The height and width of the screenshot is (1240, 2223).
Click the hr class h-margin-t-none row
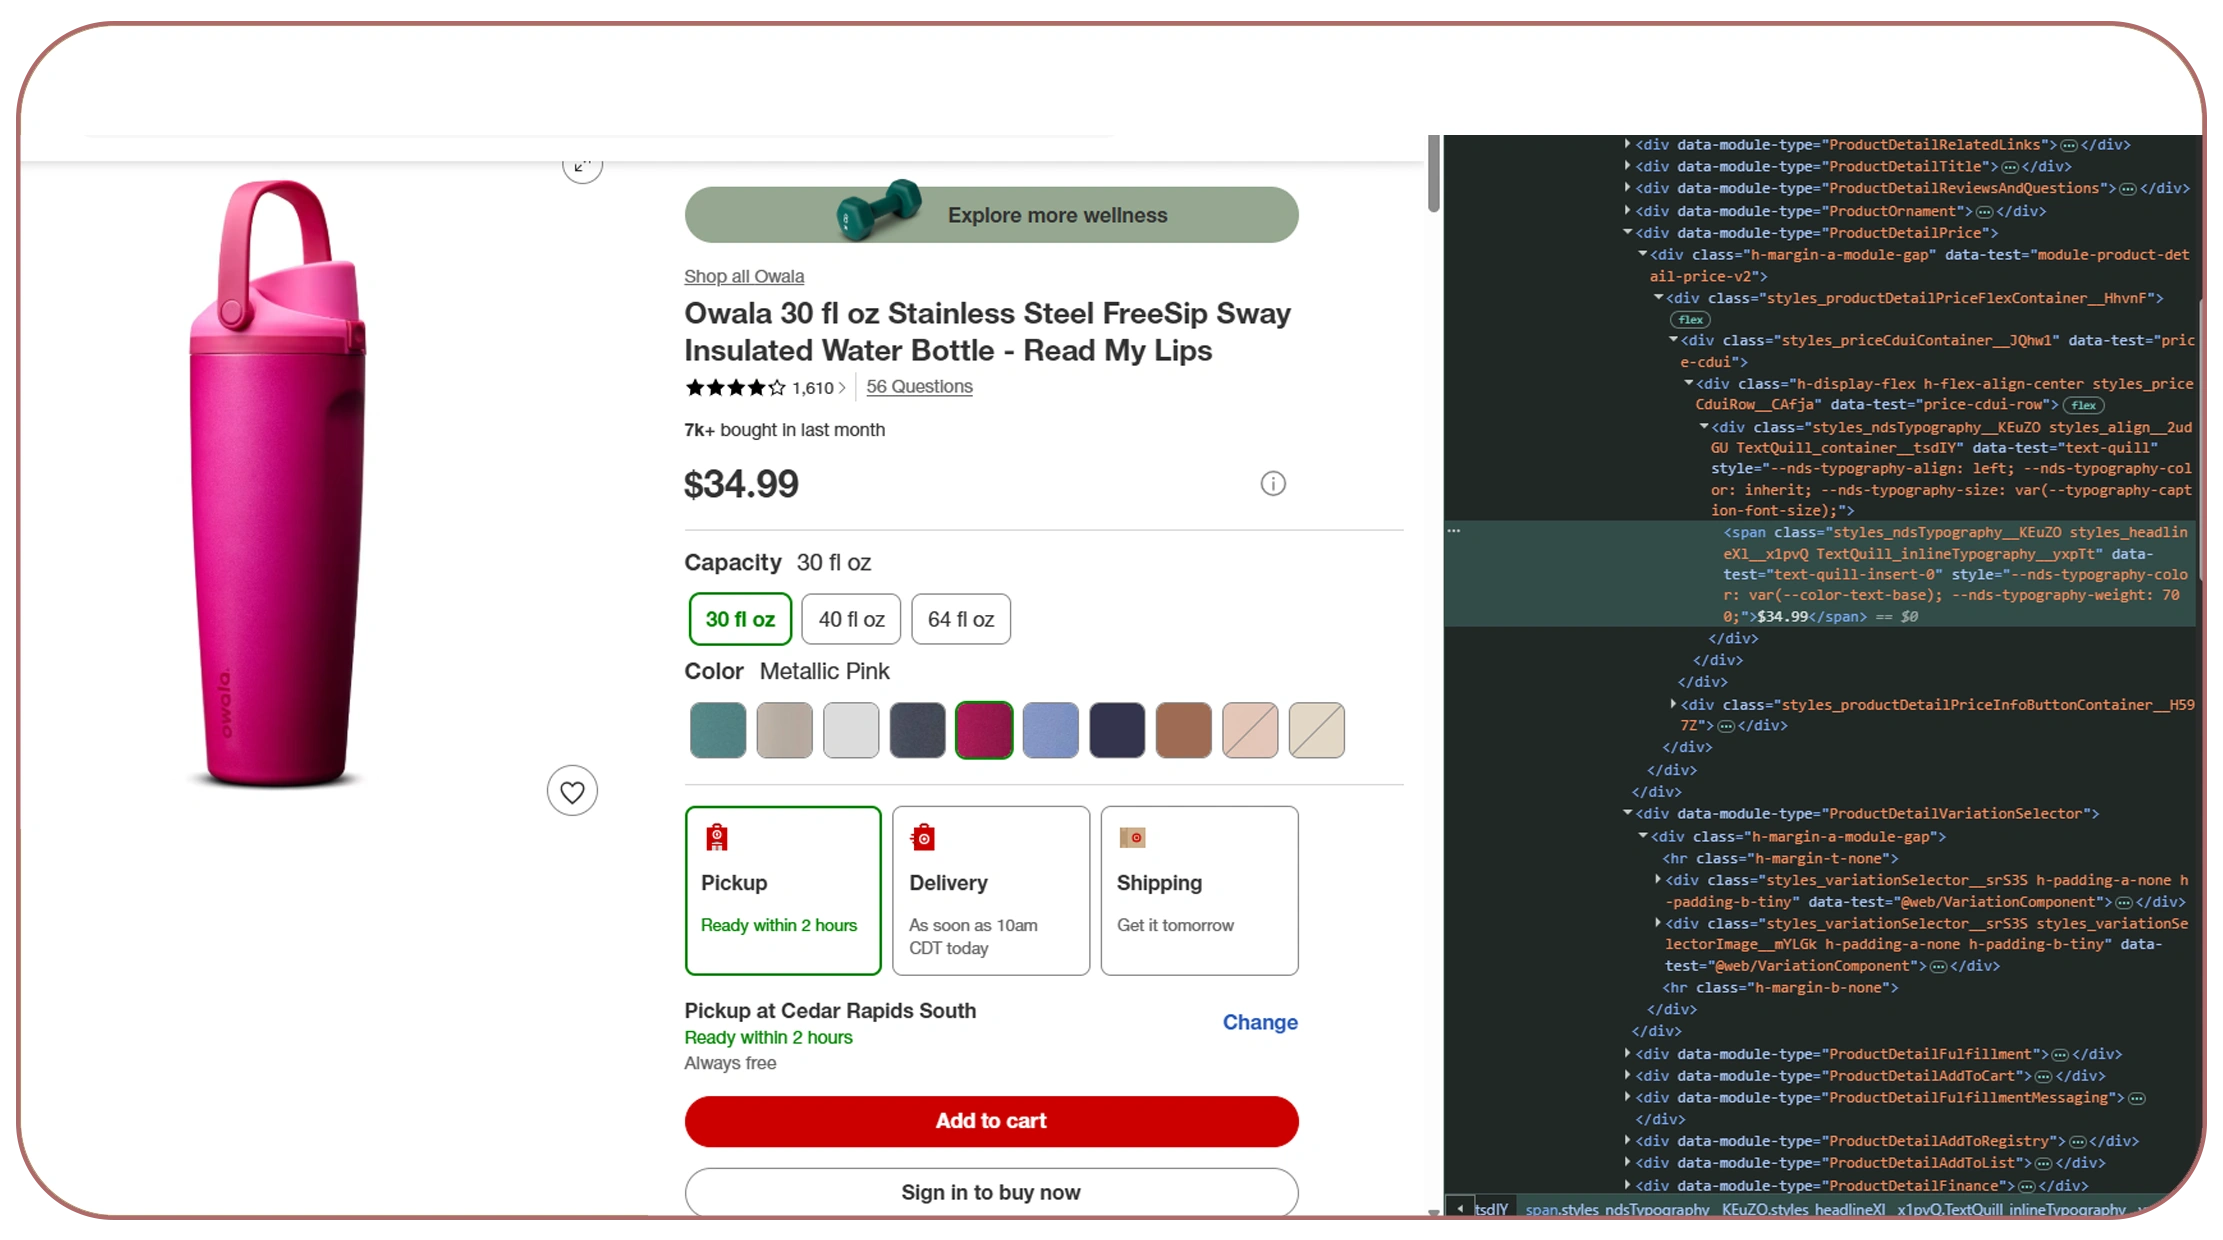click(x=1780, y=859)
